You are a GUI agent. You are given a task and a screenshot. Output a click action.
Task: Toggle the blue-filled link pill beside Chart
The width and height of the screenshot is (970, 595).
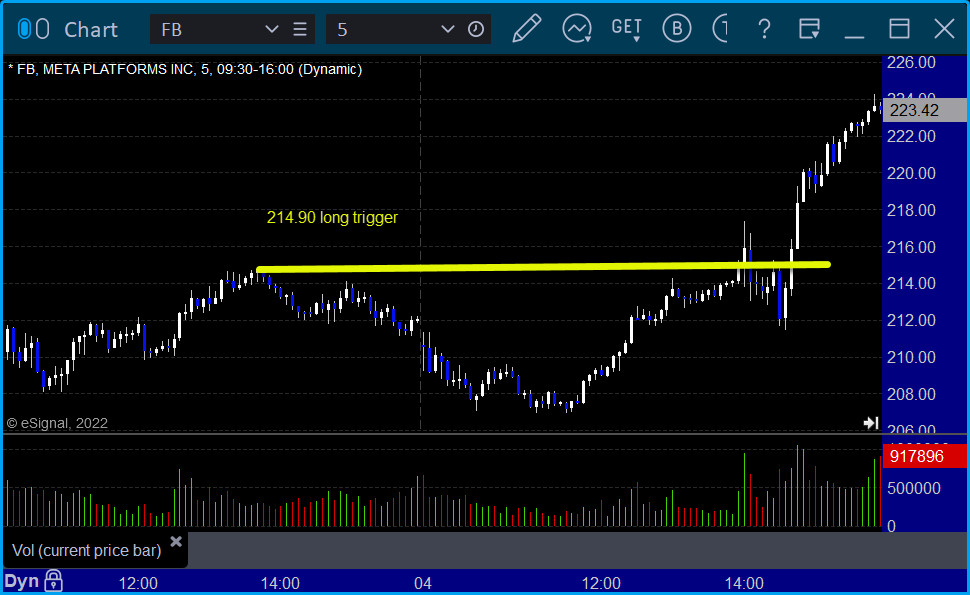point(24,29)
